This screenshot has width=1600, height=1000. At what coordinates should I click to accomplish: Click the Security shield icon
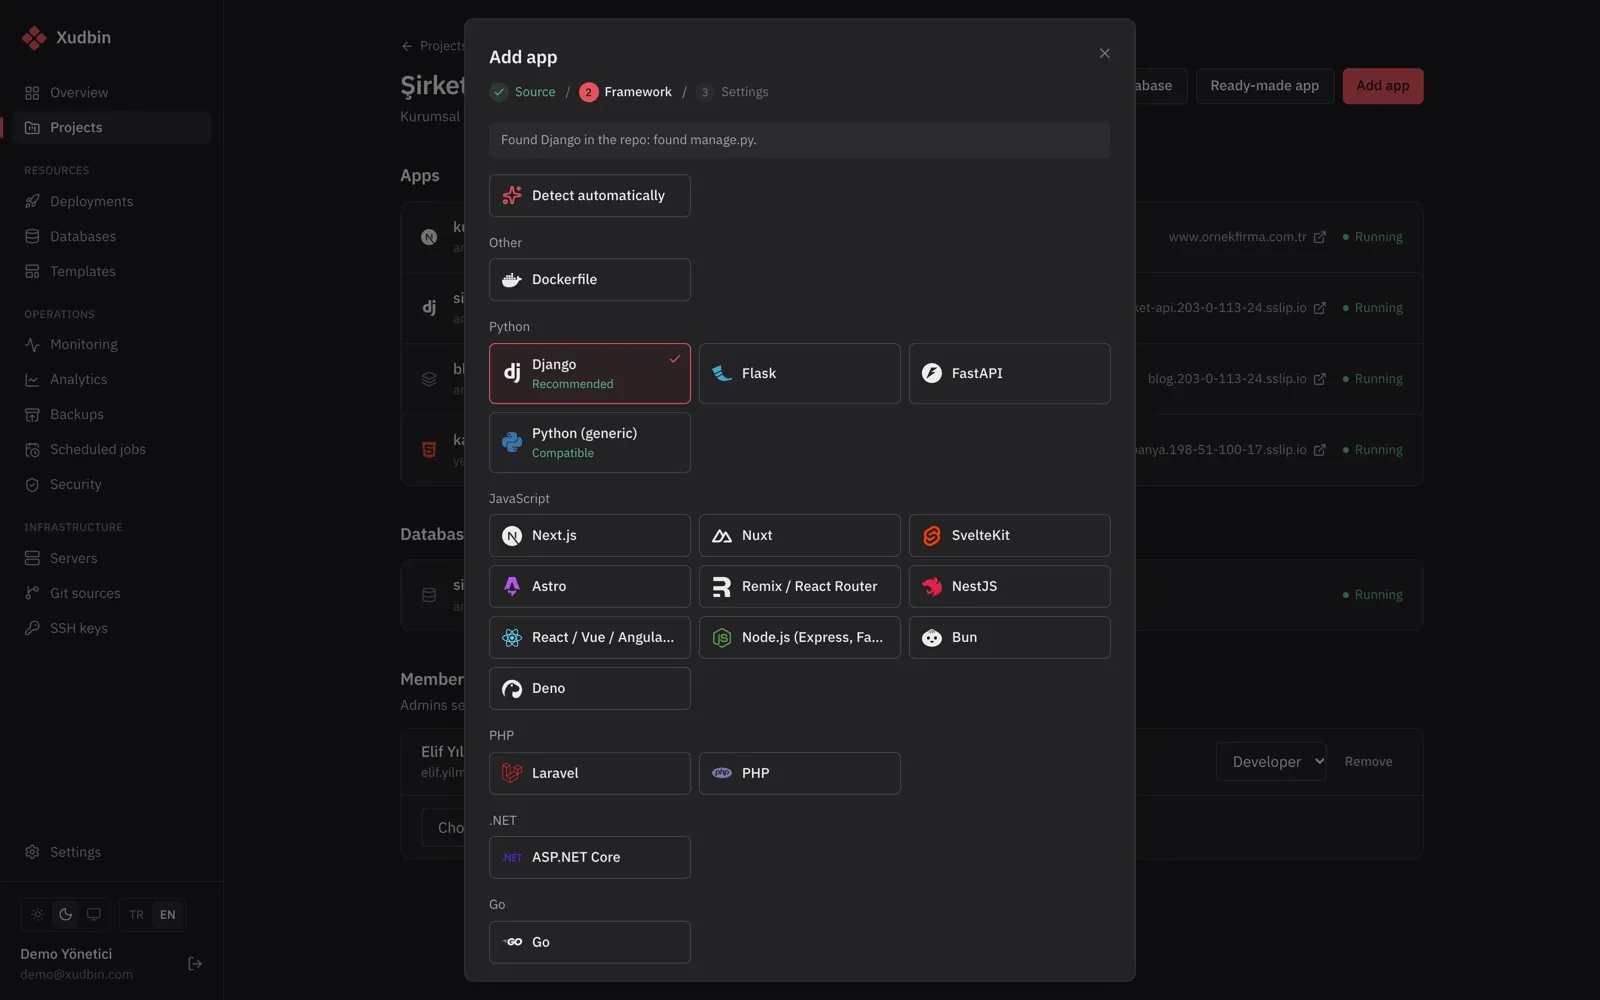(x=32, y=485)
